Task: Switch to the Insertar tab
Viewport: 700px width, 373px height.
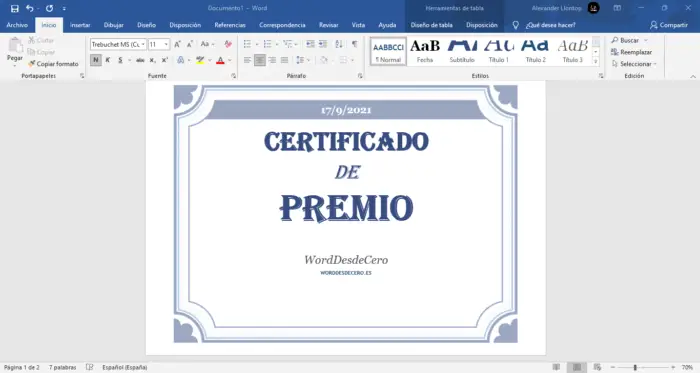Action: coord(80,25)
